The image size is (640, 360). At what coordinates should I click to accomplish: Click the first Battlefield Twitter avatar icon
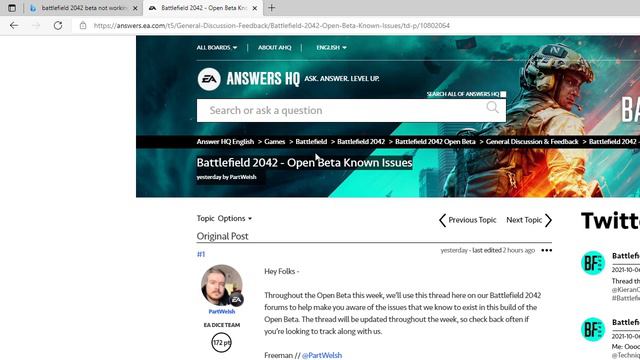tap(593, 262)
